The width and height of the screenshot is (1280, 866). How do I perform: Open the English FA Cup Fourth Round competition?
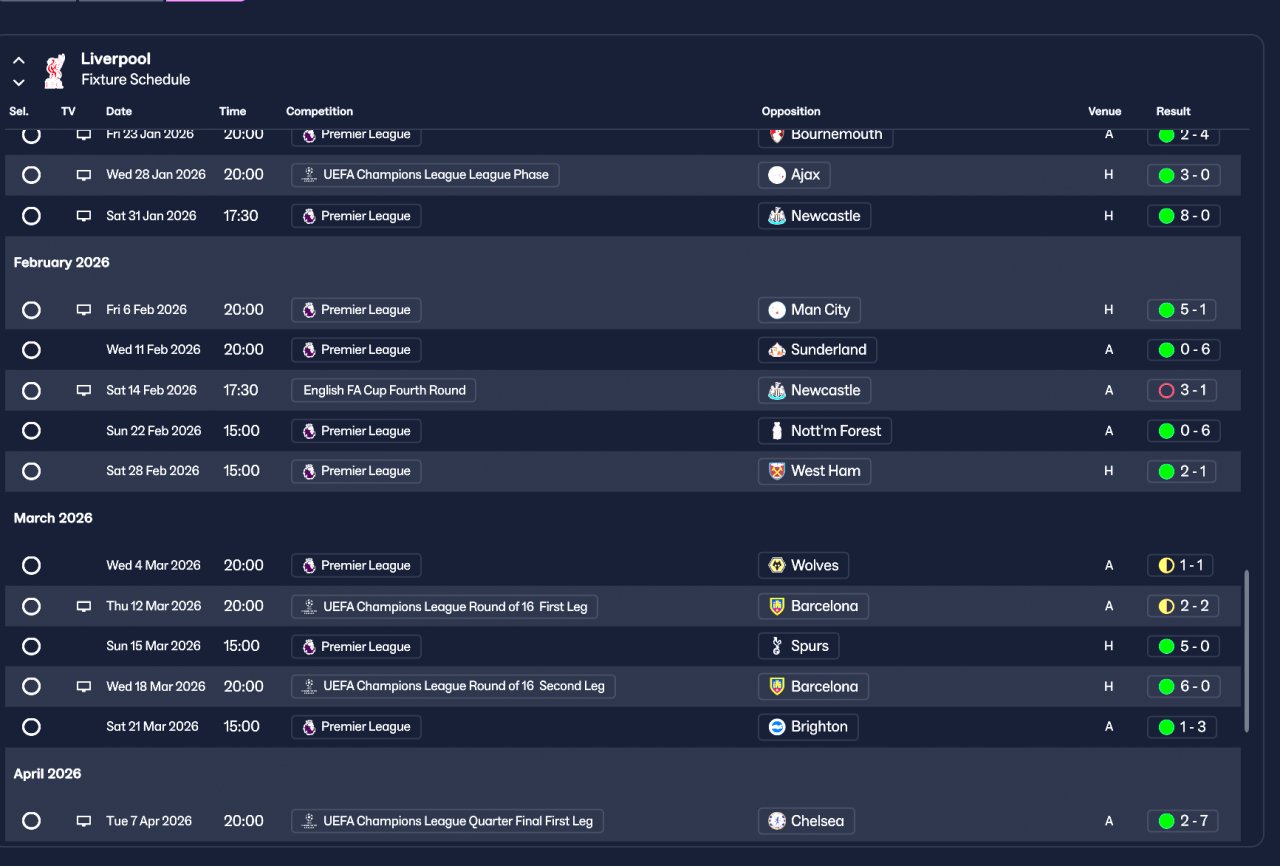(x=384, y=391)
